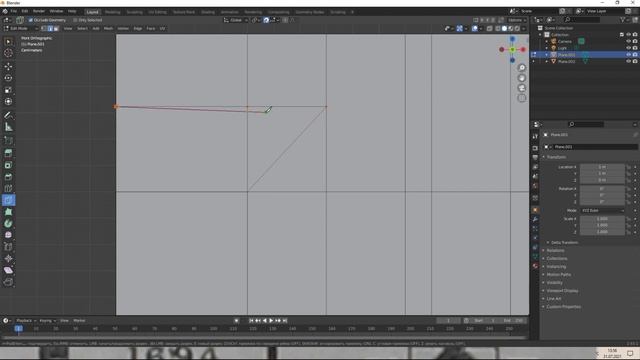Select the Move tool
The image size is (640, 360).
tap(8, 67)
